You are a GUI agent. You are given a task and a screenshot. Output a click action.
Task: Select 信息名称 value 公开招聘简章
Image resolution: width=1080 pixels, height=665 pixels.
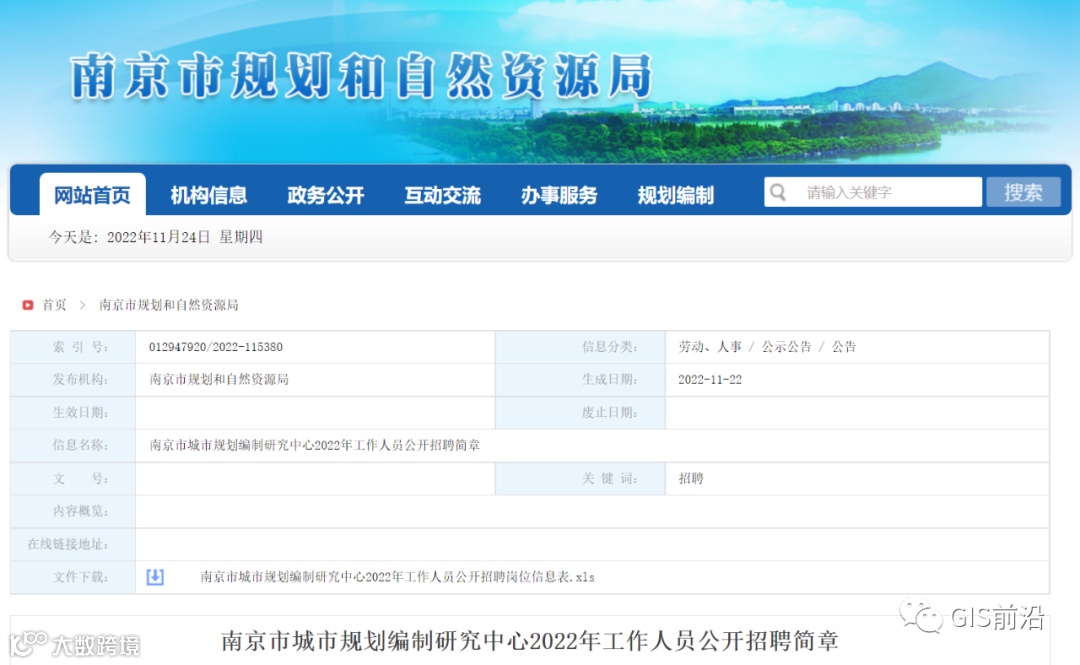(x=315, y=445)
